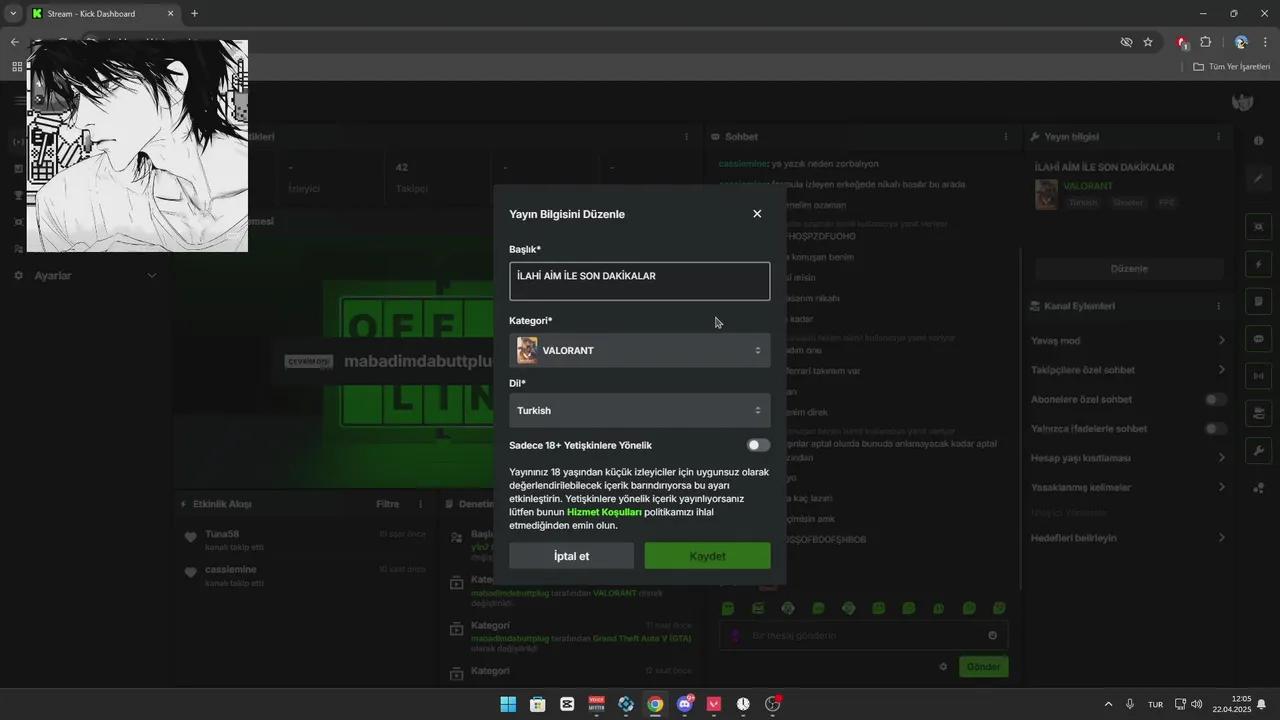Click the wrench icon in right sidebar
The image size is (1280, 720).
[x=1258, y=451]
